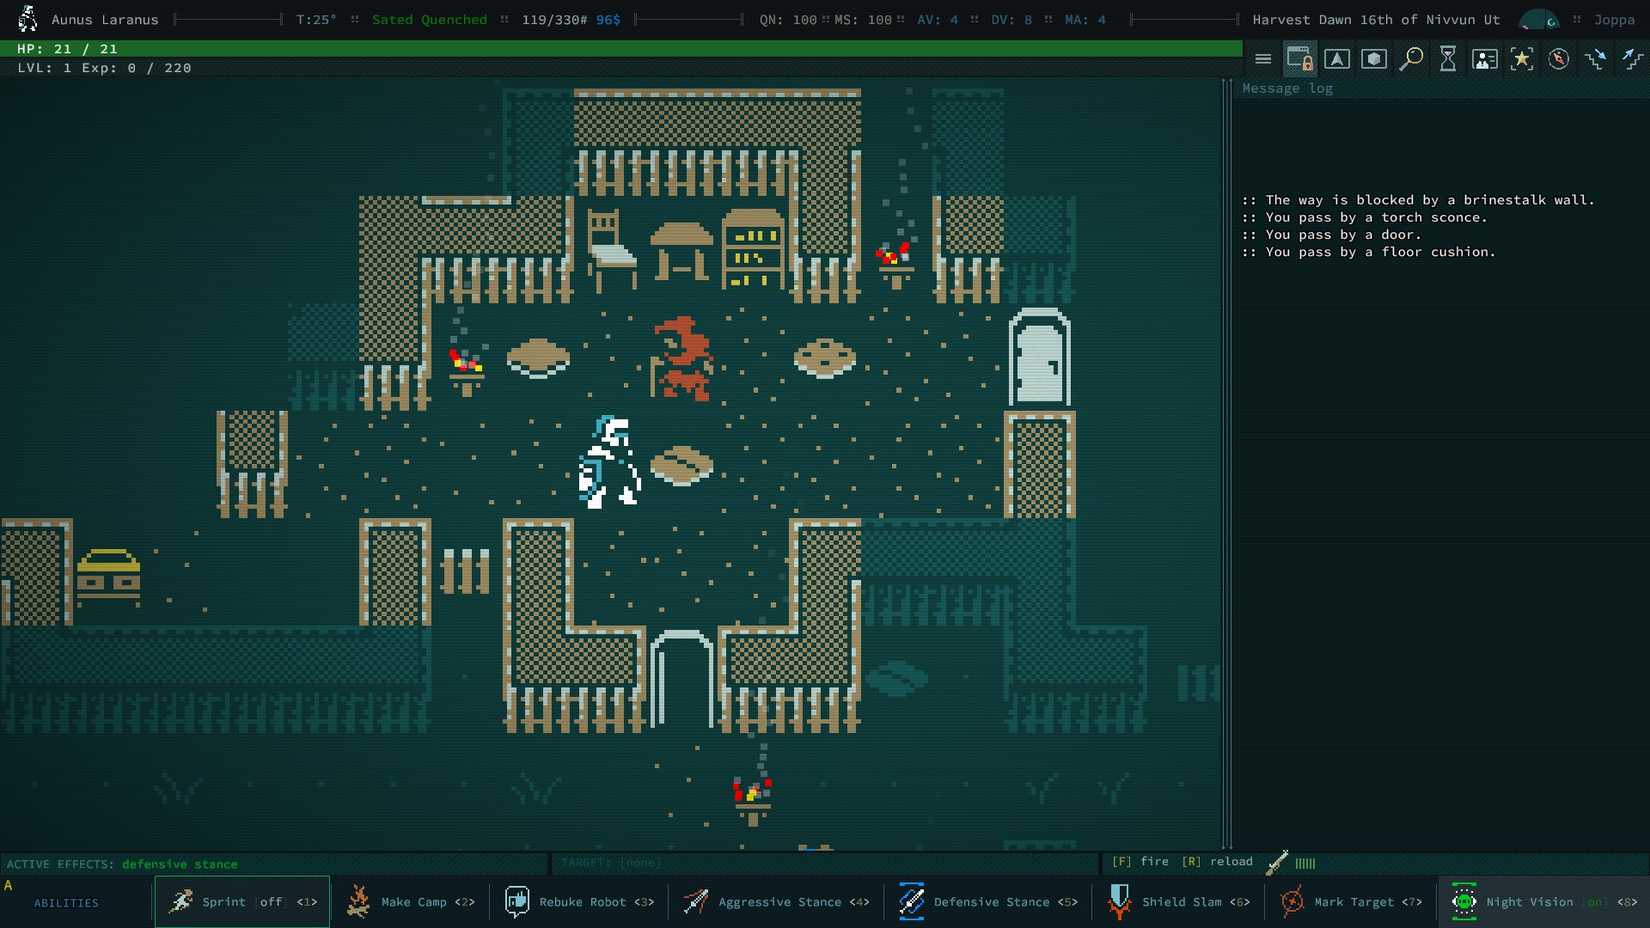Viewport: 1650px width, 928px height.
Task: Open the character sheet icon
Action: coord(1485,58)
